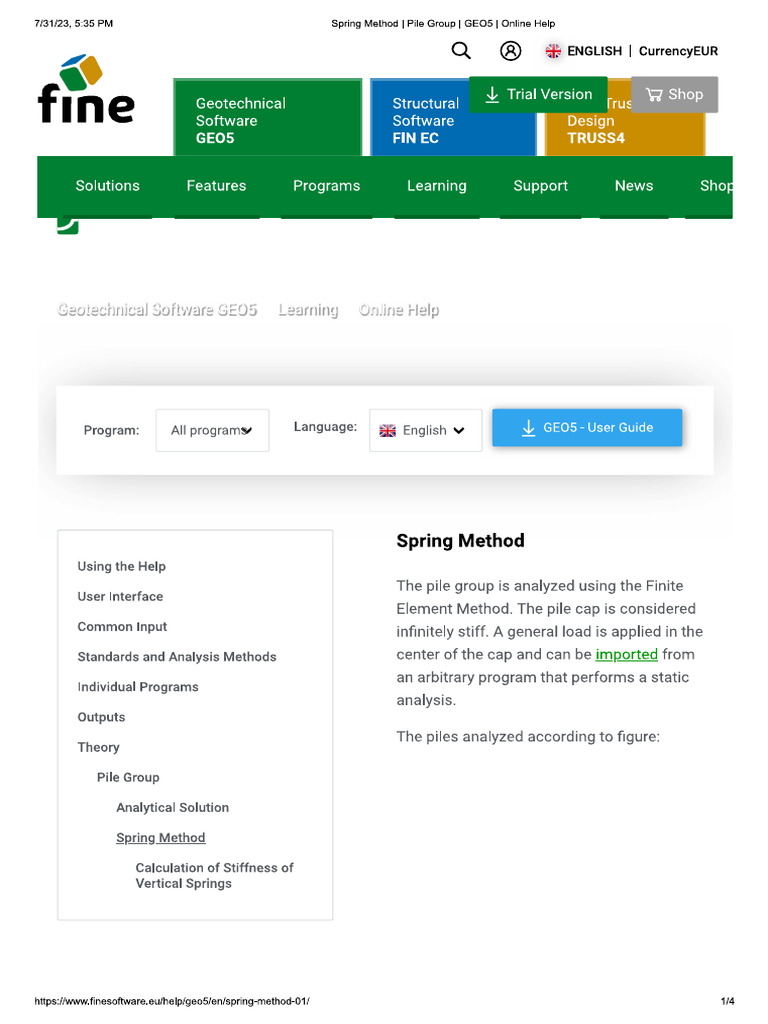Open the Features menu
The image size is (768, 1024).
tap(216, 186)
